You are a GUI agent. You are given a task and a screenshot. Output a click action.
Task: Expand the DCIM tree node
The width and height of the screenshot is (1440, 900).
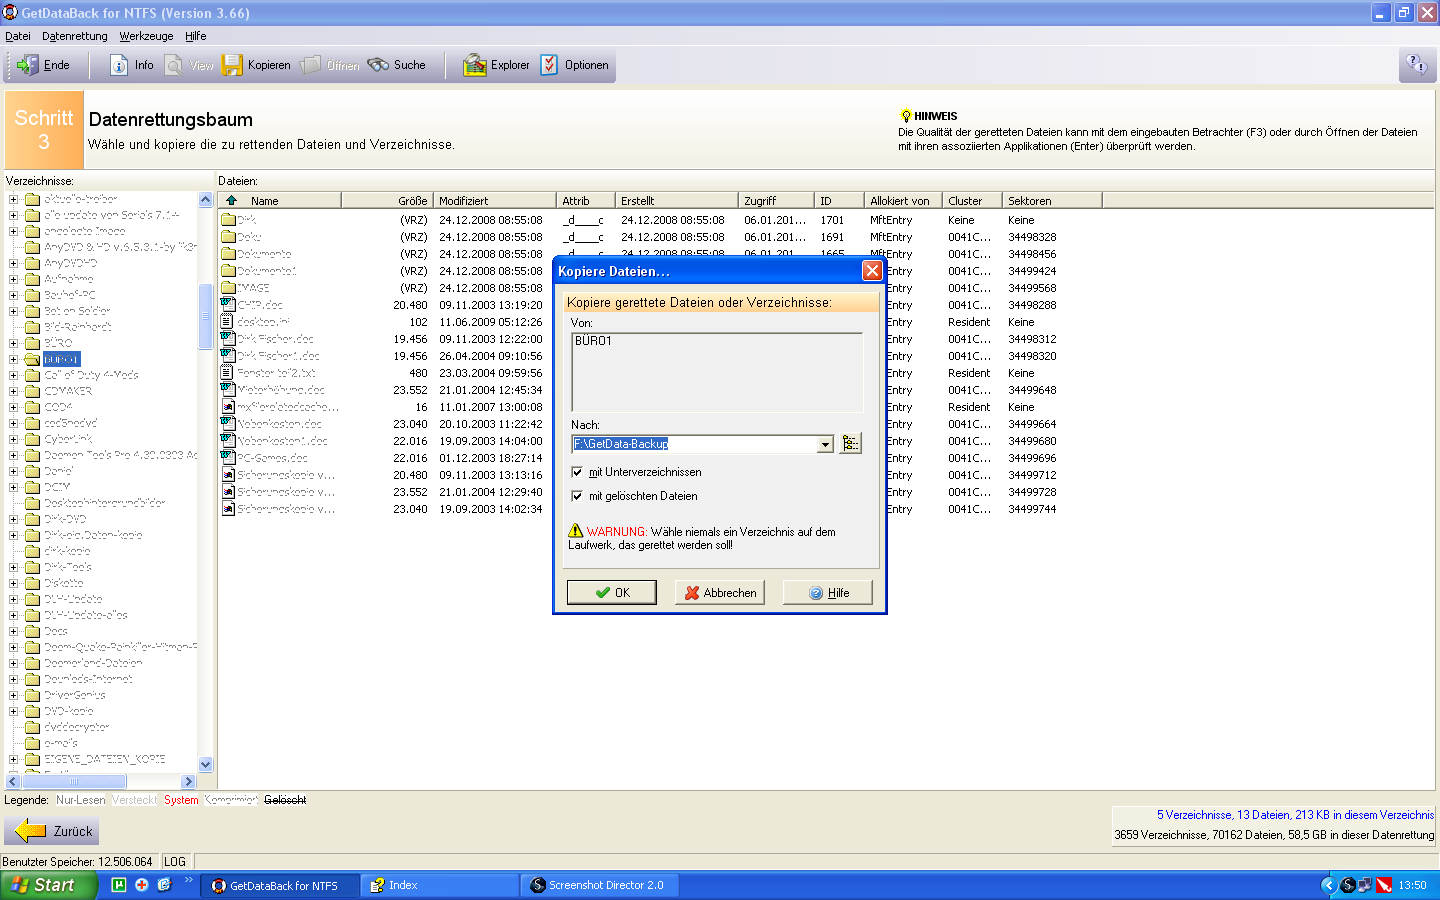[x=14, y=487]
